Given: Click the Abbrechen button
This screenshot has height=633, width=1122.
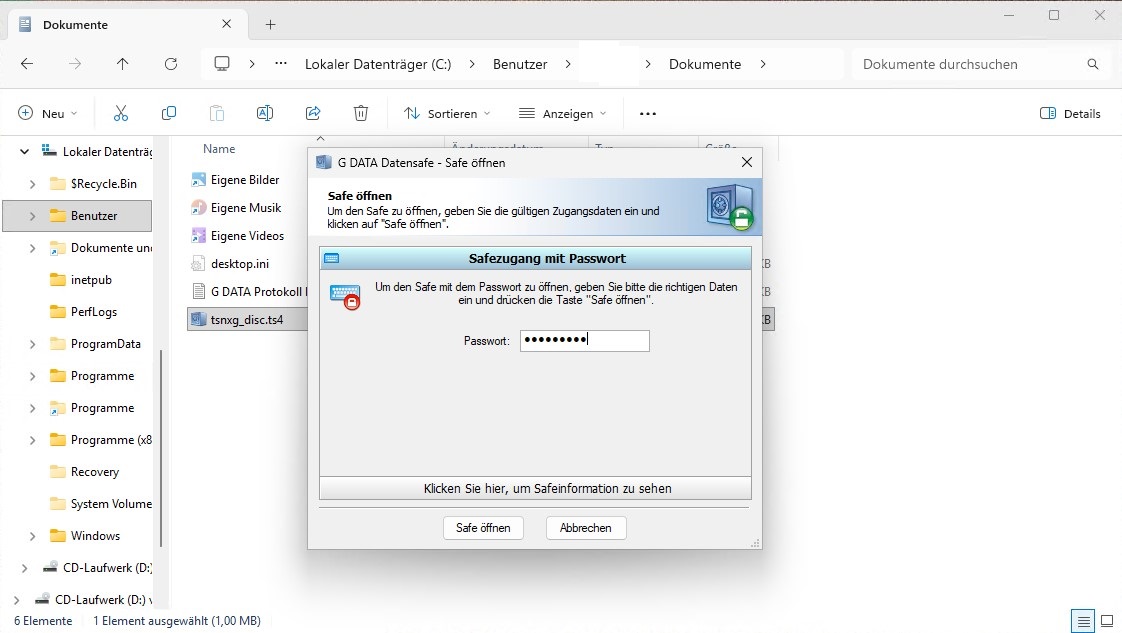Looking at the screenshot, I should 586,528.
